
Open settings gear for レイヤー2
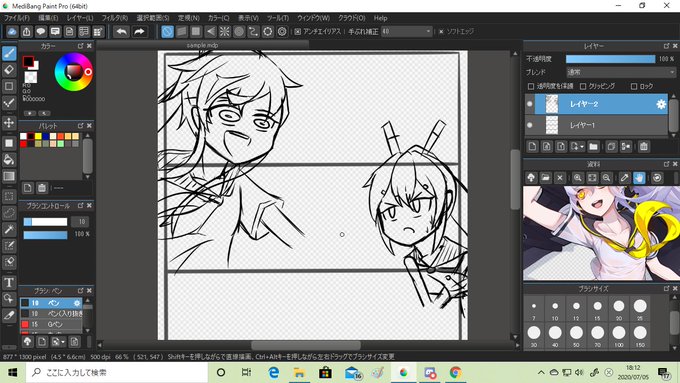tap(661, 104)
